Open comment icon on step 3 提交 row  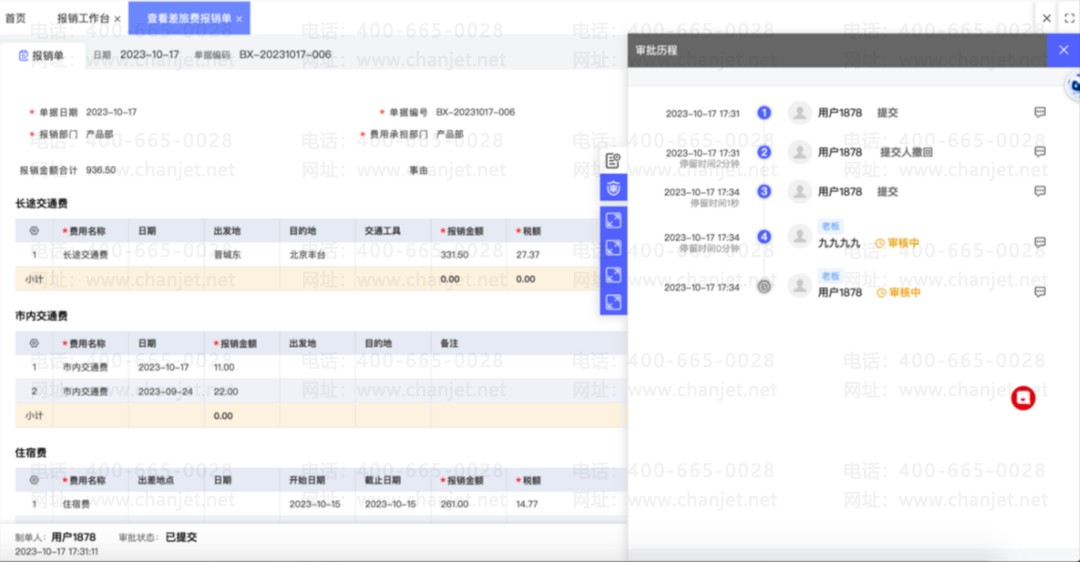pos(1040,191)
